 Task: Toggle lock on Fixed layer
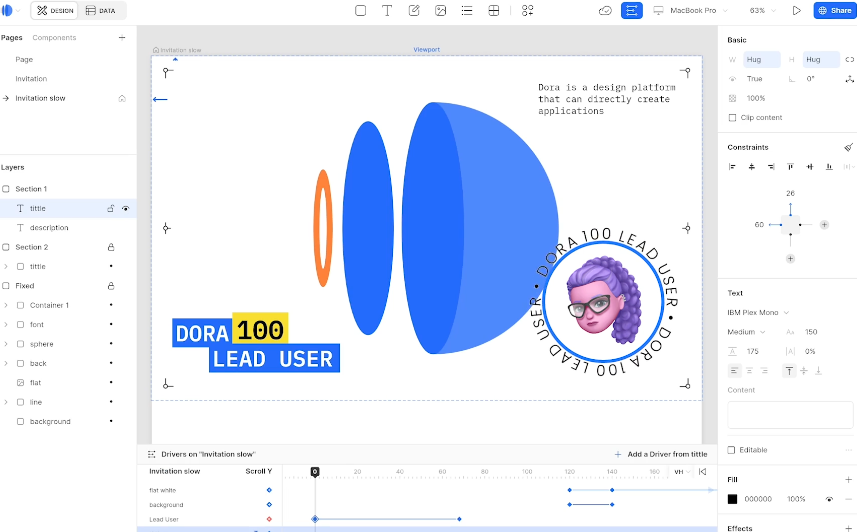pyautogui.click(x=111, y=286)
